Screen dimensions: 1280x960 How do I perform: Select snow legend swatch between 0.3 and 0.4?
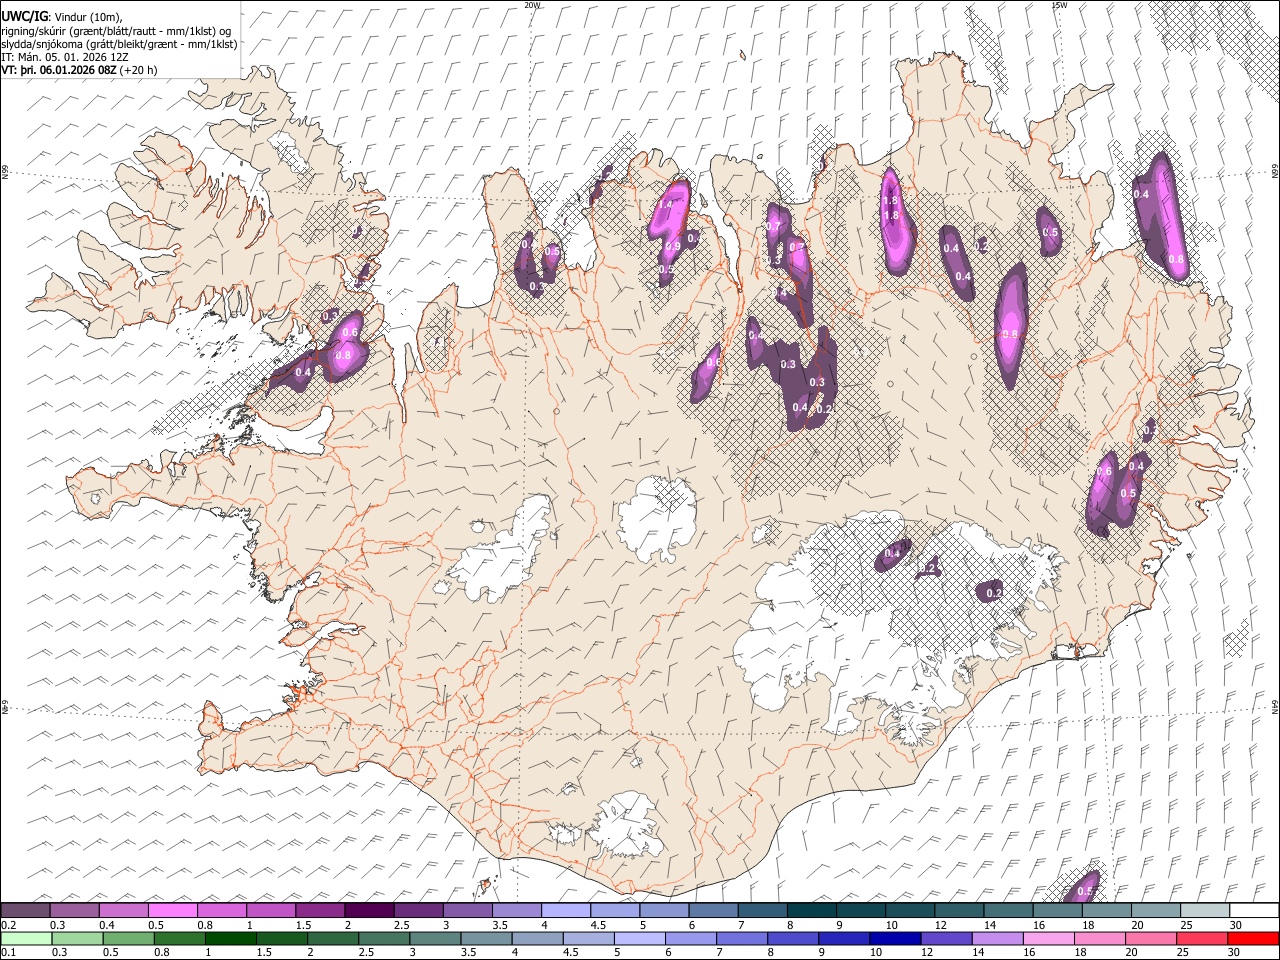74,911
